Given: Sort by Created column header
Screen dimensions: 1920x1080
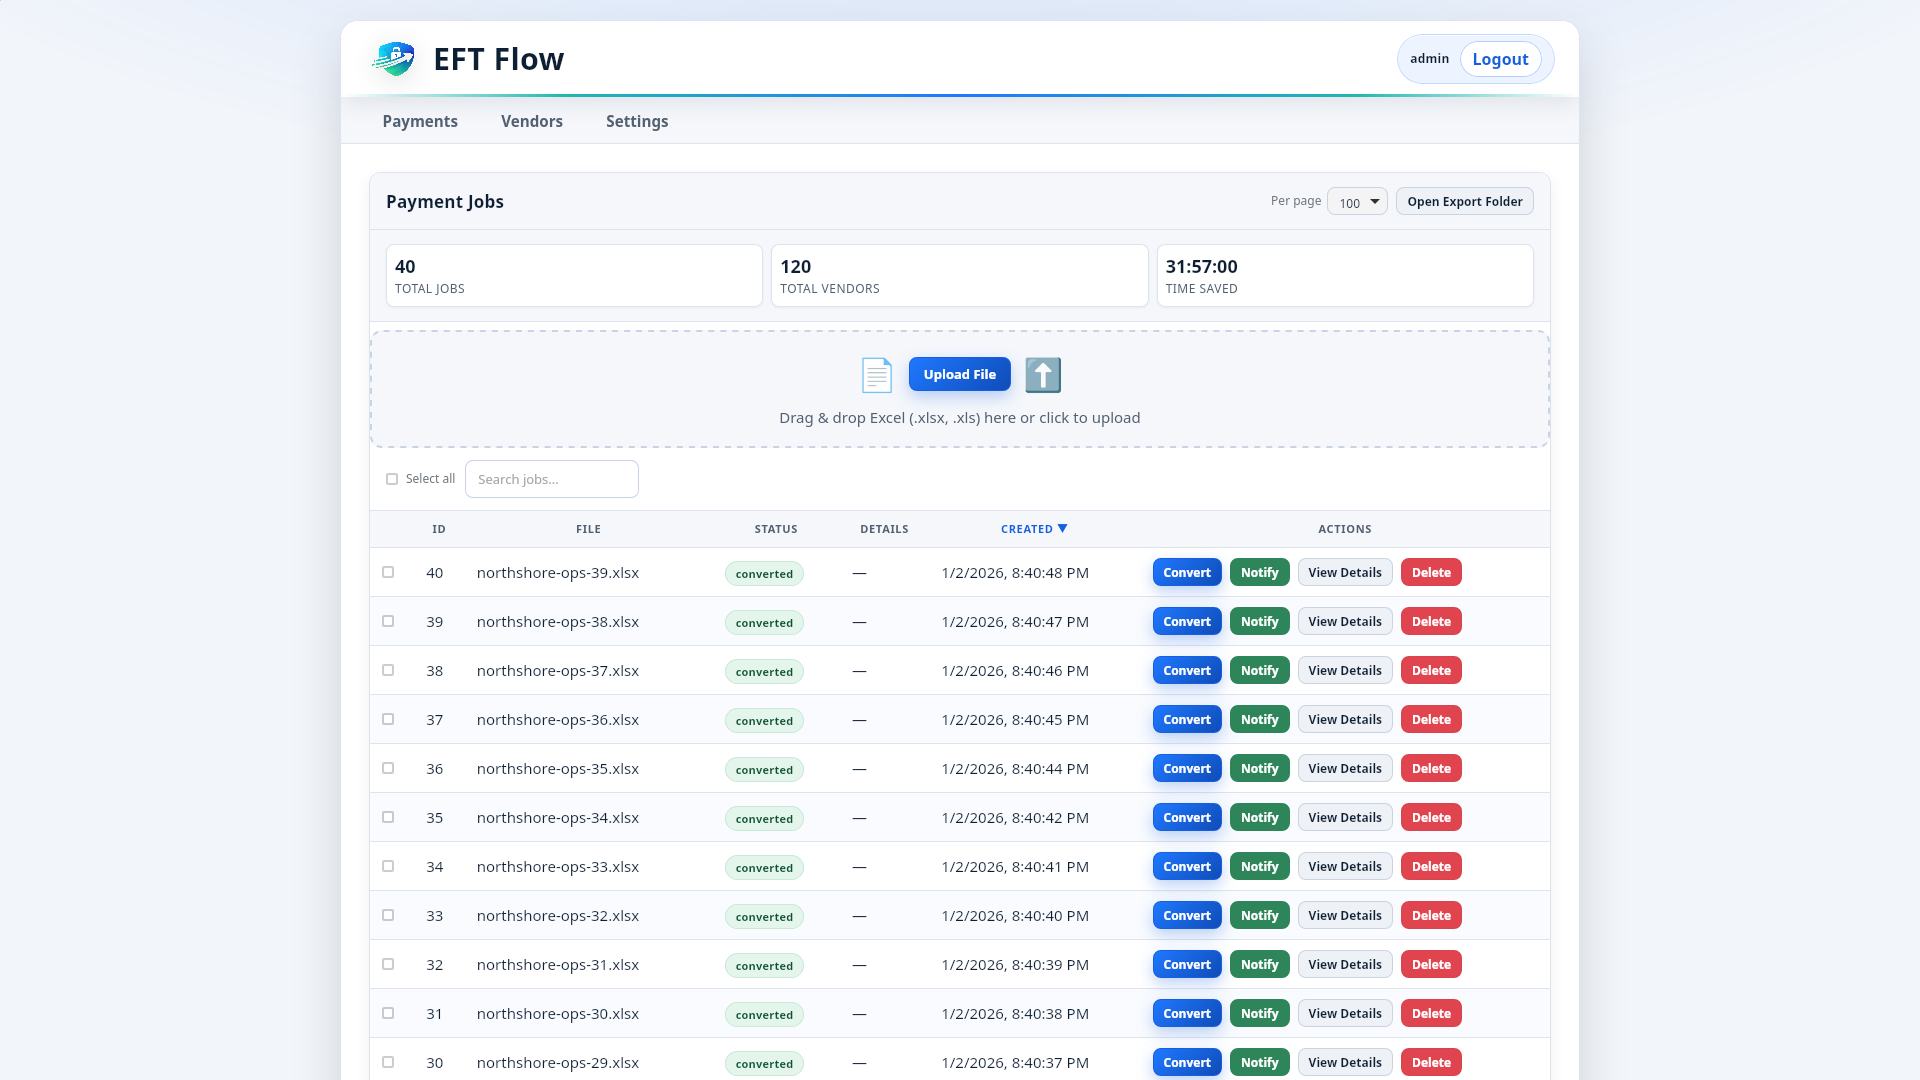Looking at the screenshot, I should click(x=1027, y=529).
